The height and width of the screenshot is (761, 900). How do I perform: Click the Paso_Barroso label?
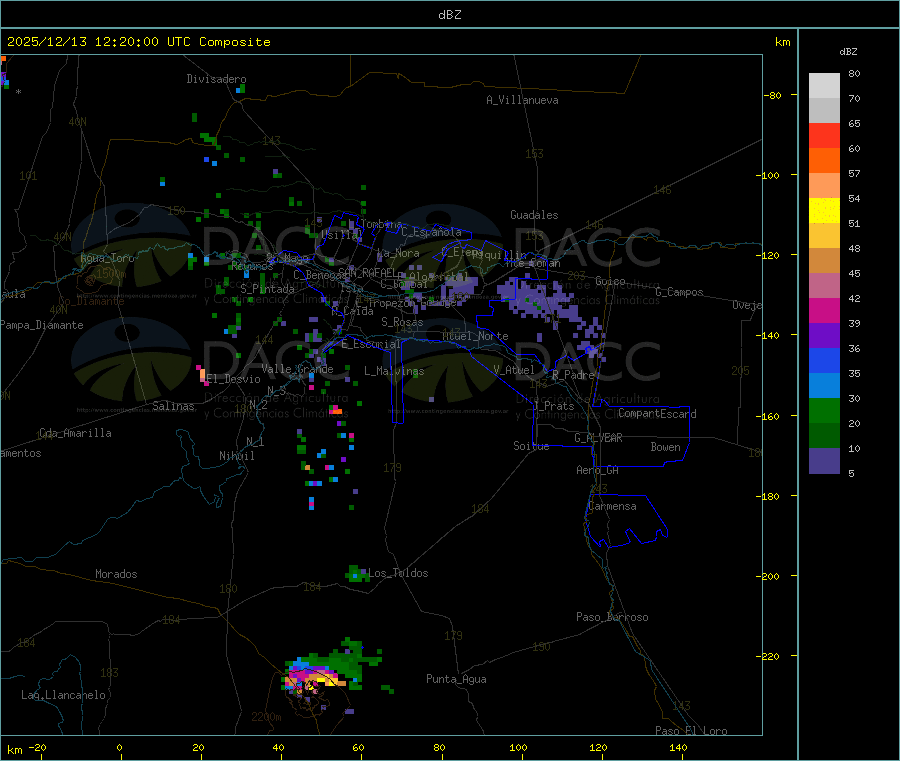612,617
